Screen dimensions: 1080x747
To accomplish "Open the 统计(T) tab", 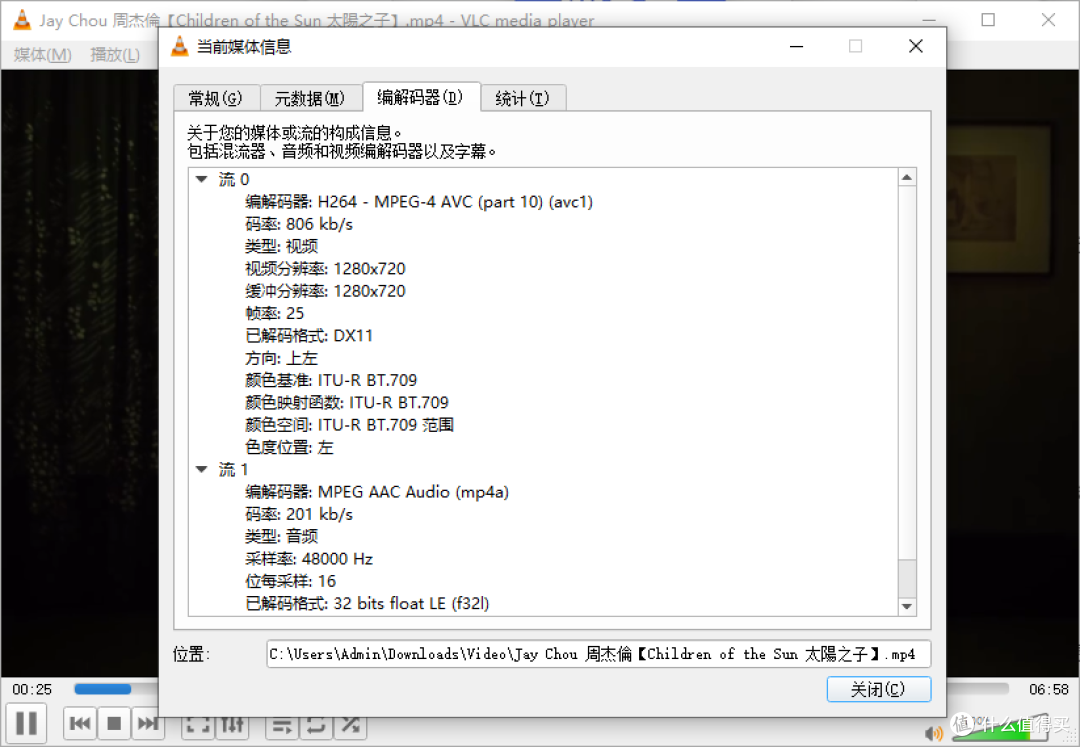I will [x=523, y=98].
